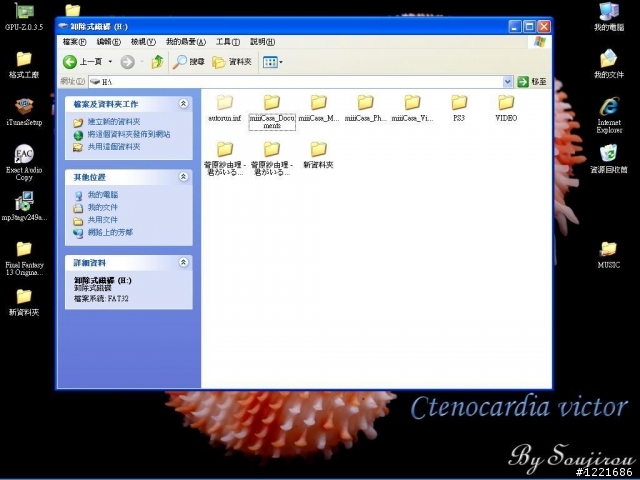The width and height of the screenshot is (640, 480).
Task: Collapse the 詳細資料 panel
Action: 183,262
